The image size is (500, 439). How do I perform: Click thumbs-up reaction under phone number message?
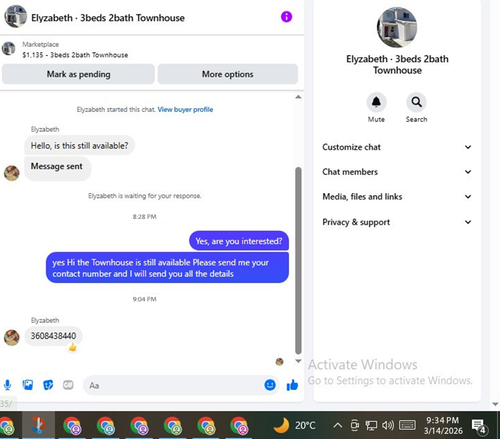click(73, 348)
